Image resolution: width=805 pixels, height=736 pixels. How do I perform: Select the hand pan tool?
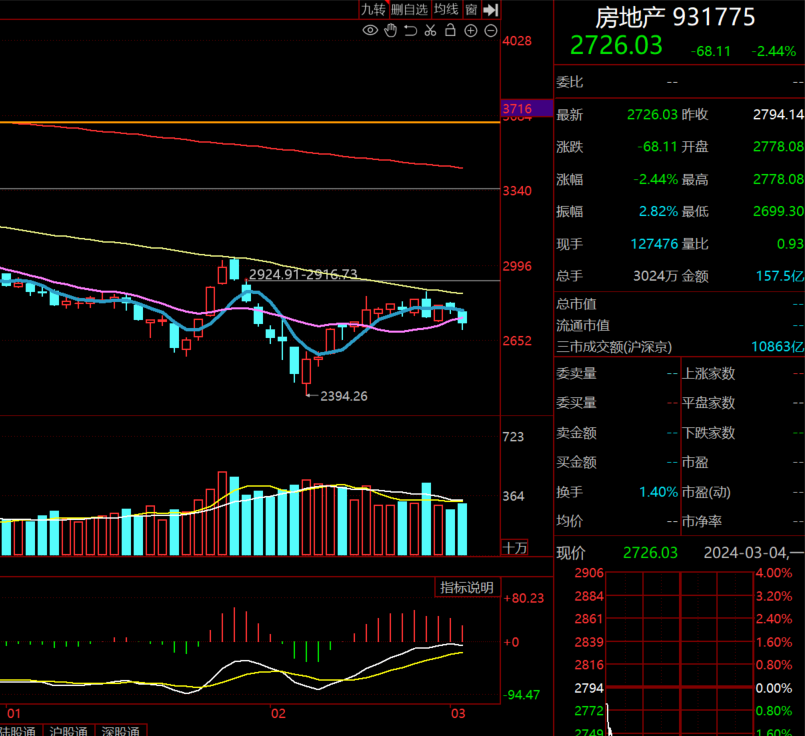[x=391, y=30]
